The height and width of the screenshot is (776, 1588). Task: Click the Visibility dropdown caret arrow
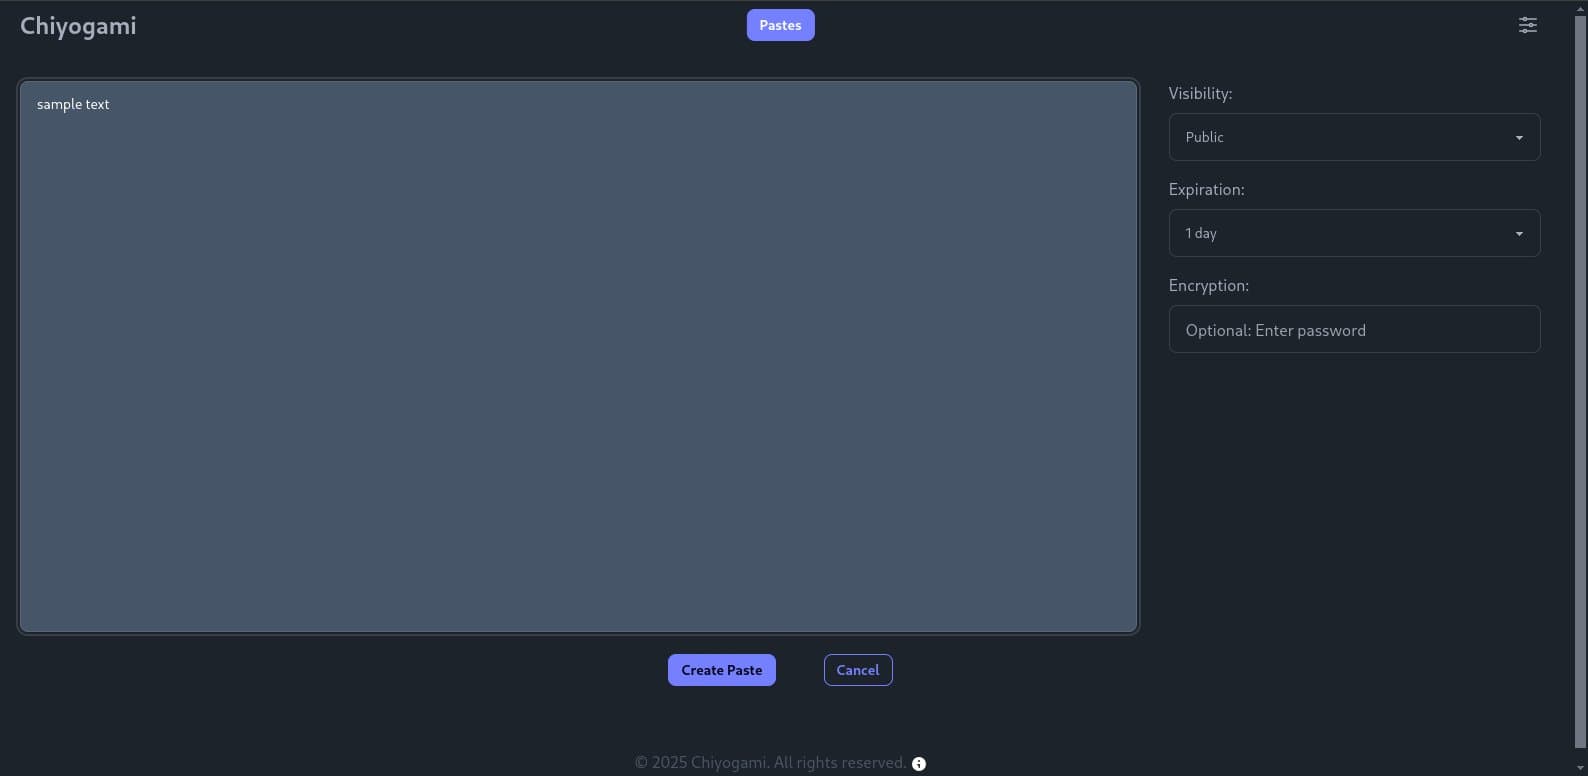pos(1518,138)
